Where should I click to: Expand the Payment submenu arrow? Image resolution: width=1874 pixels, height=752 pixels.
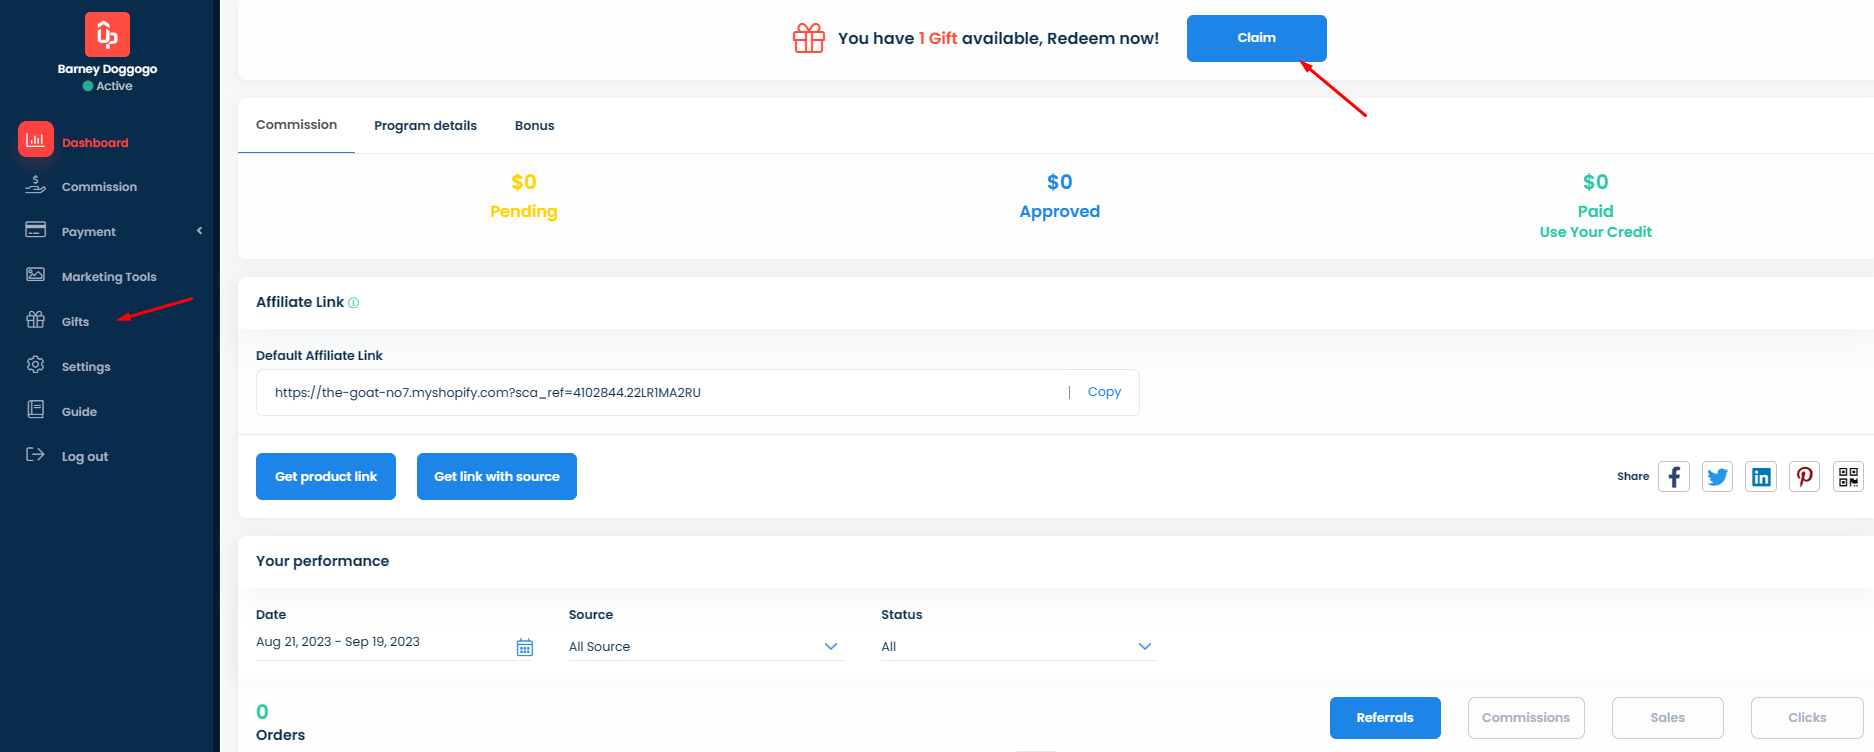(x=199, y=231)
